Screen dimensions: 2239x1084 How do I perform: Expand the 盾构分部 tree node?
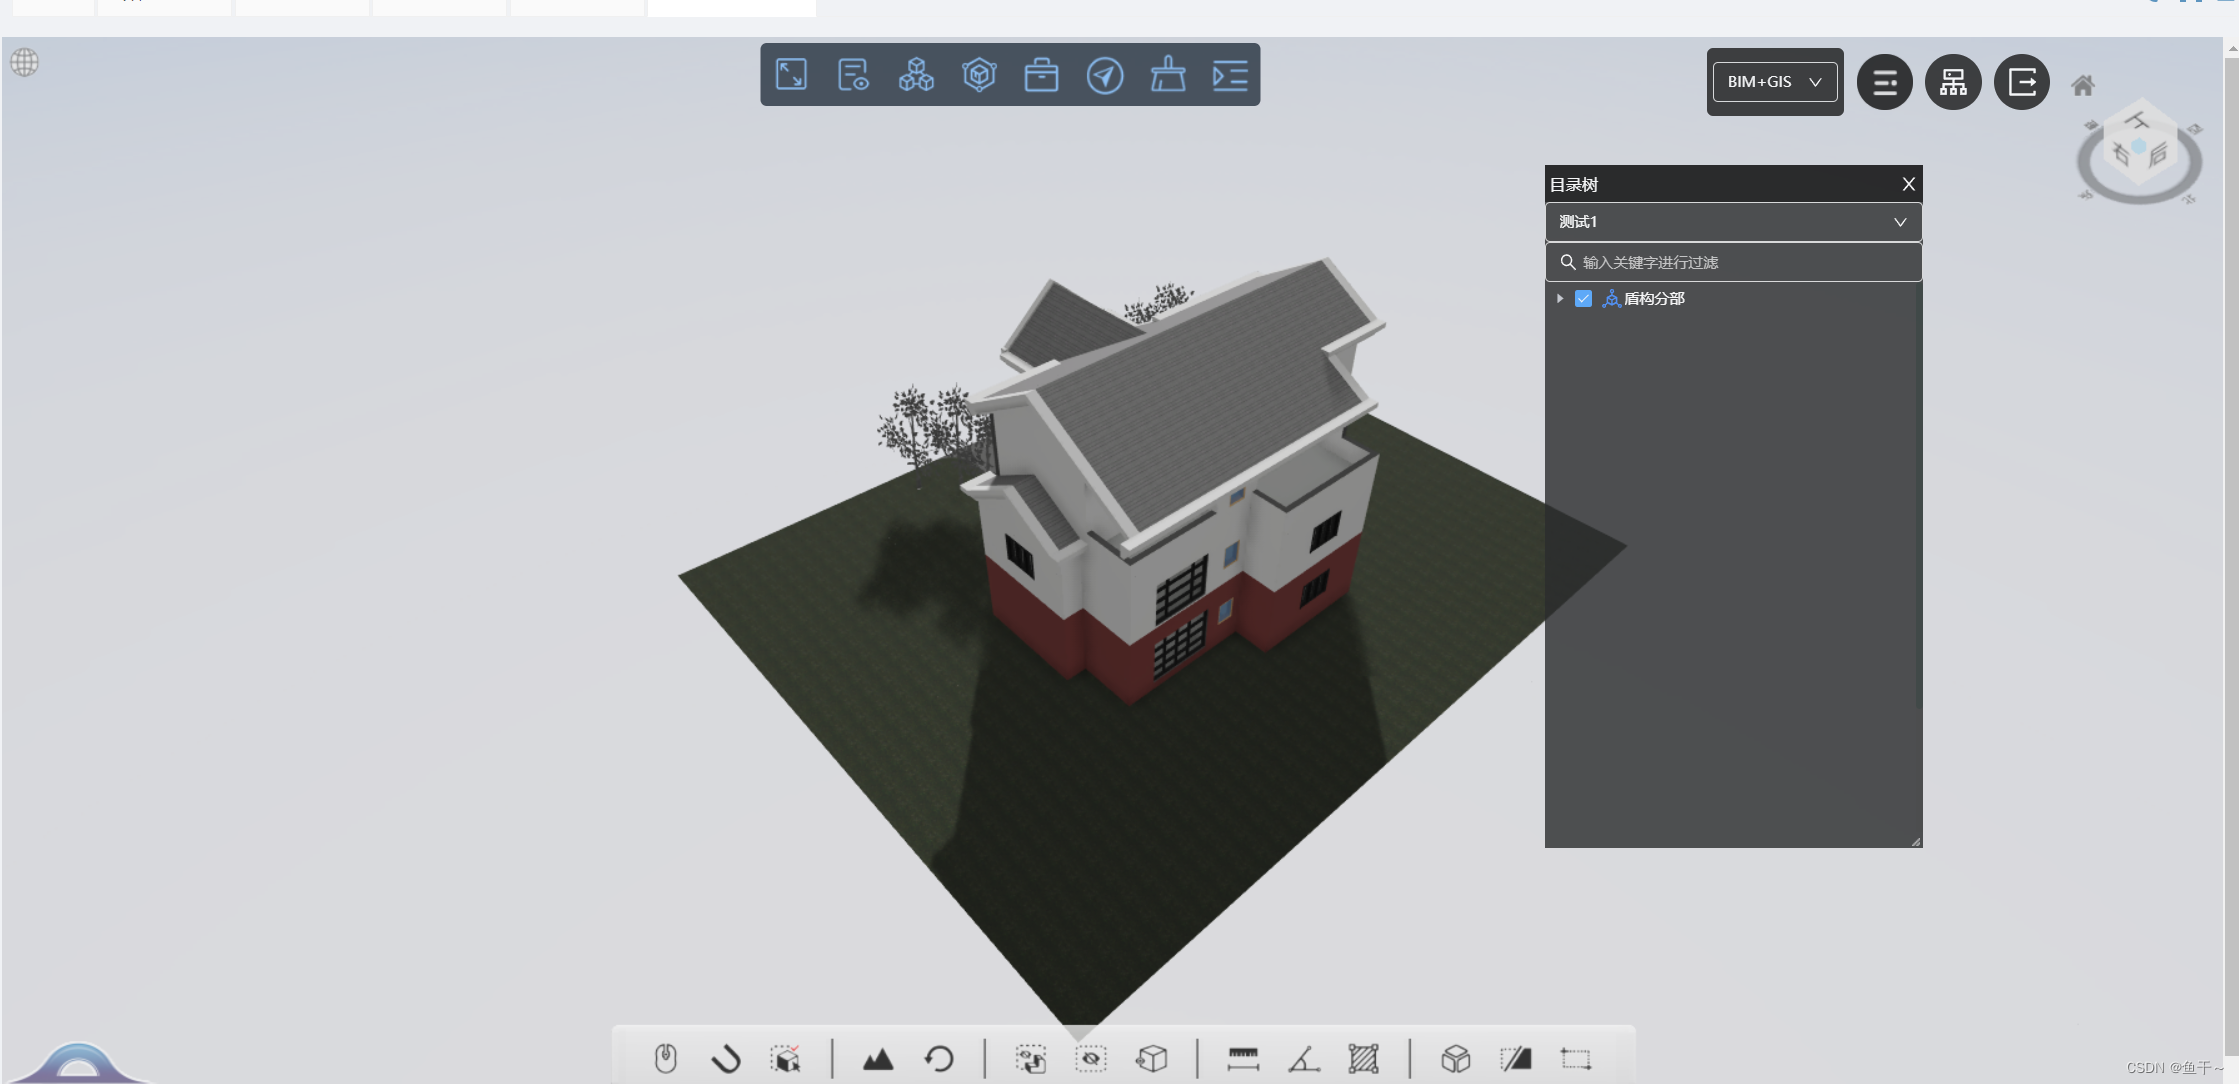(x=1560, y=299)
